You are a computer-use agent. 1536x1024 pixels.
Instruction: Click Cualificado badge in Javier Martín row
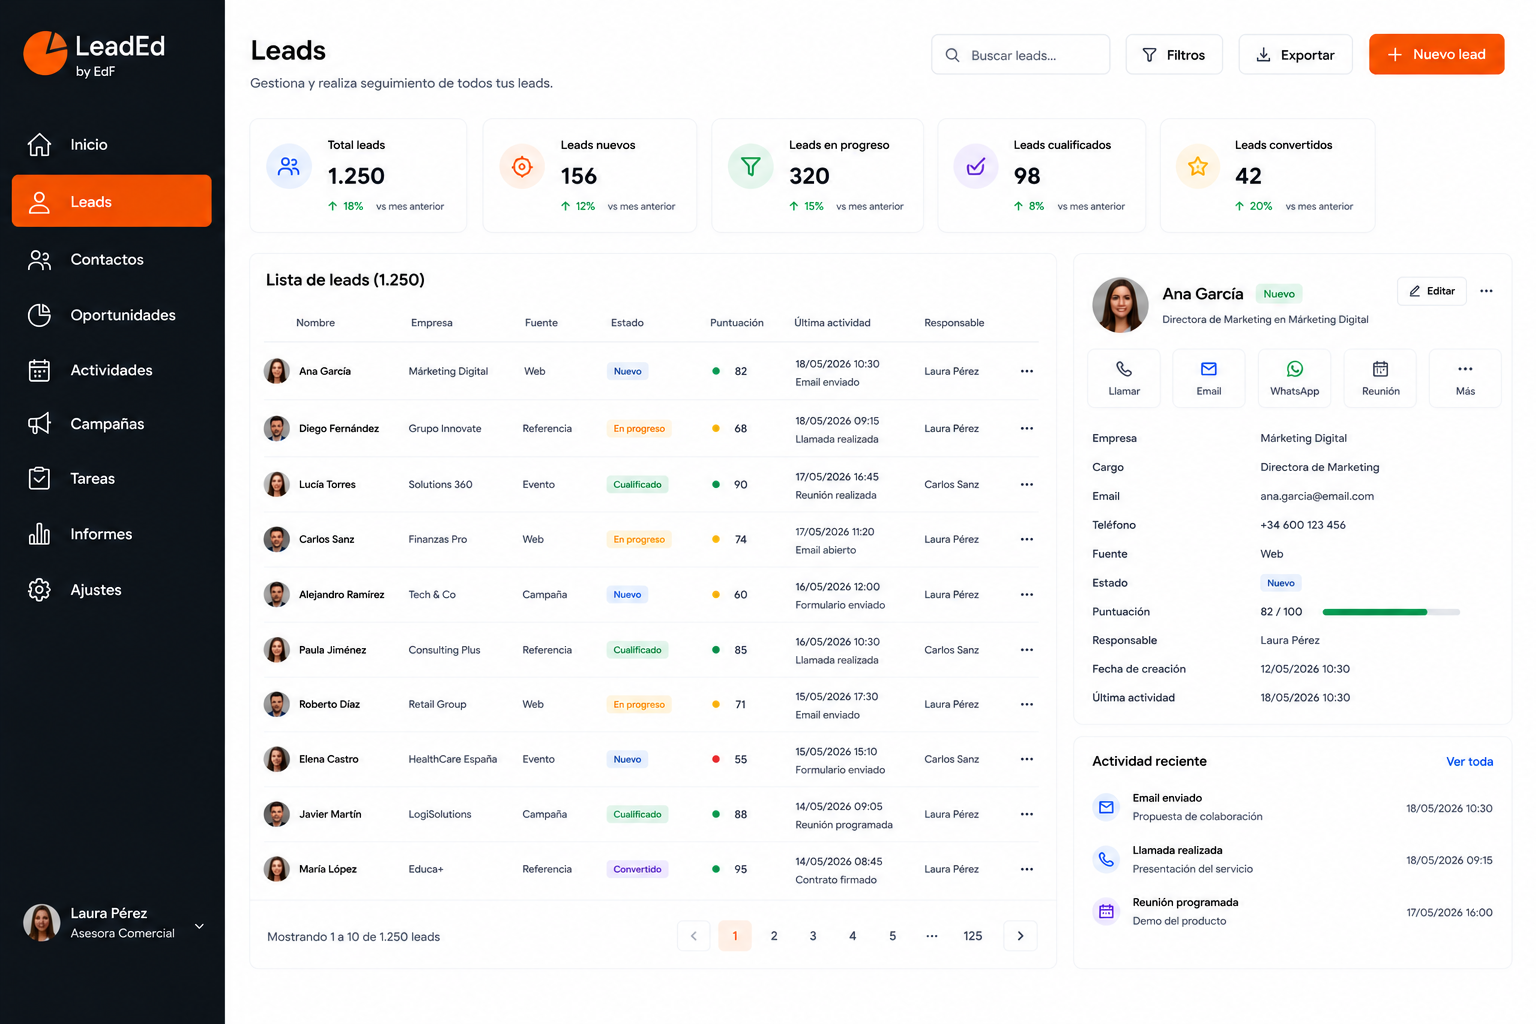tap(638, 814)
